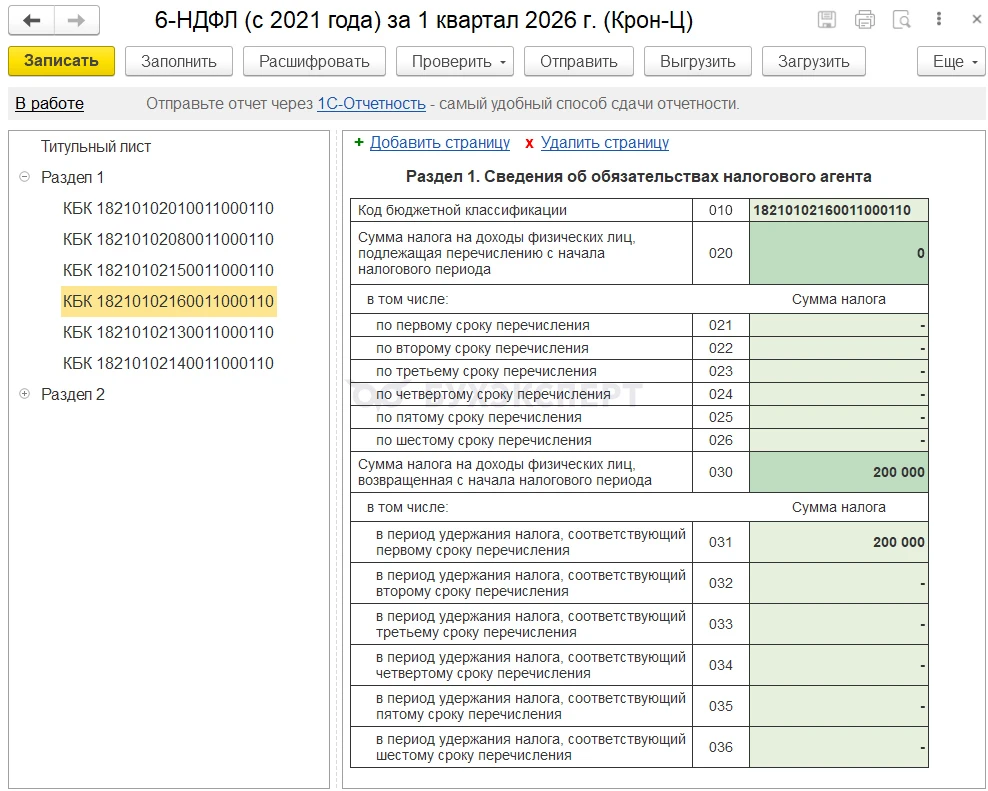Click the line 032 value cell

(839, 583)
